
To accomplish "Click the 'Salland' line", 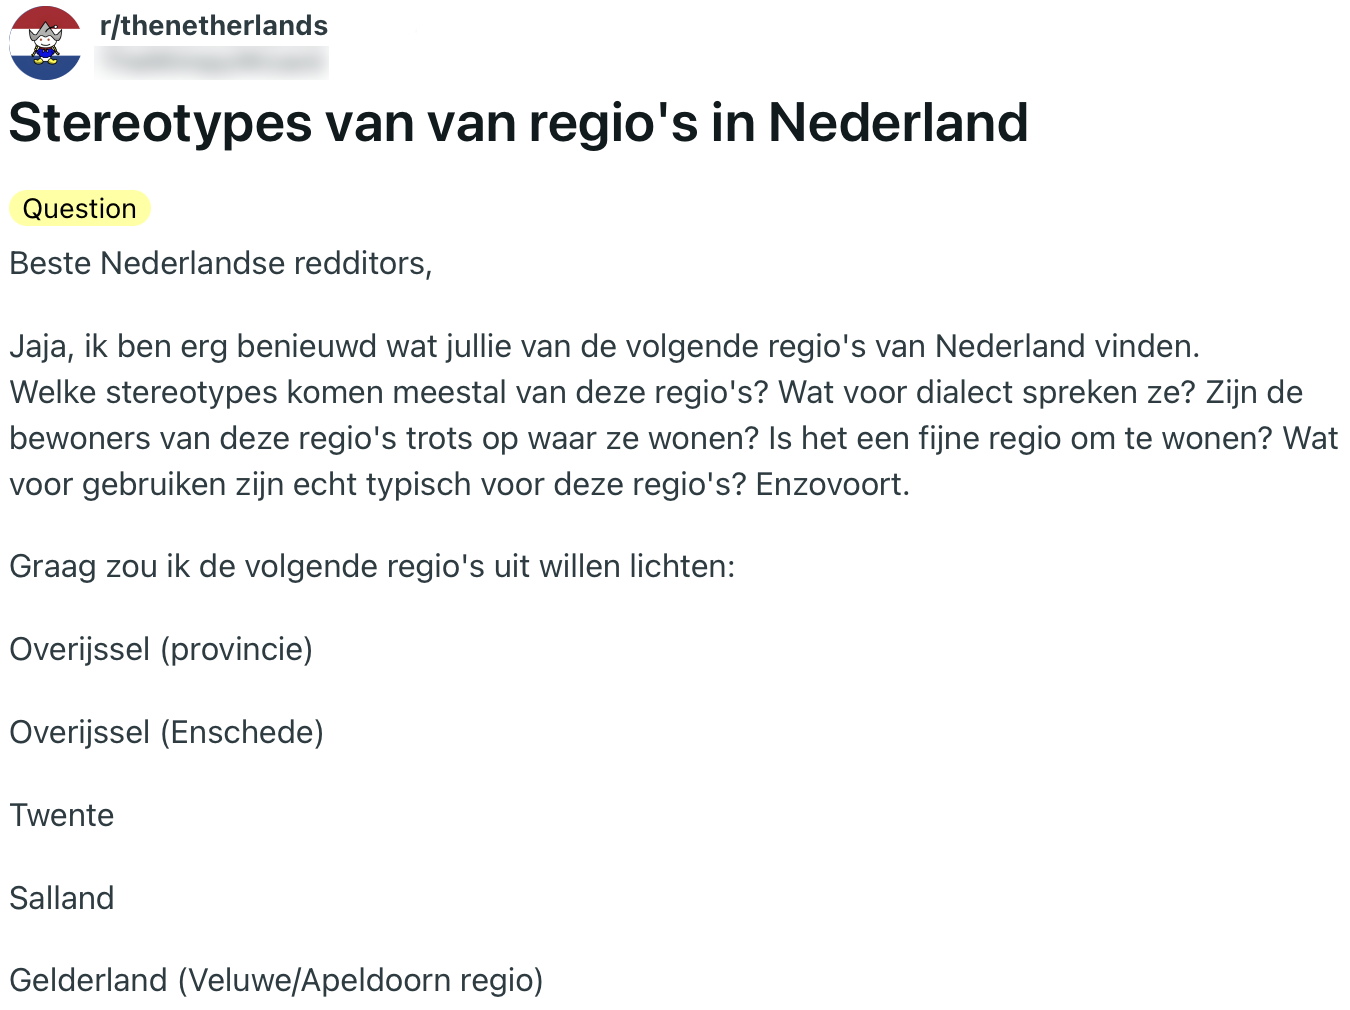I will (62, 898).
